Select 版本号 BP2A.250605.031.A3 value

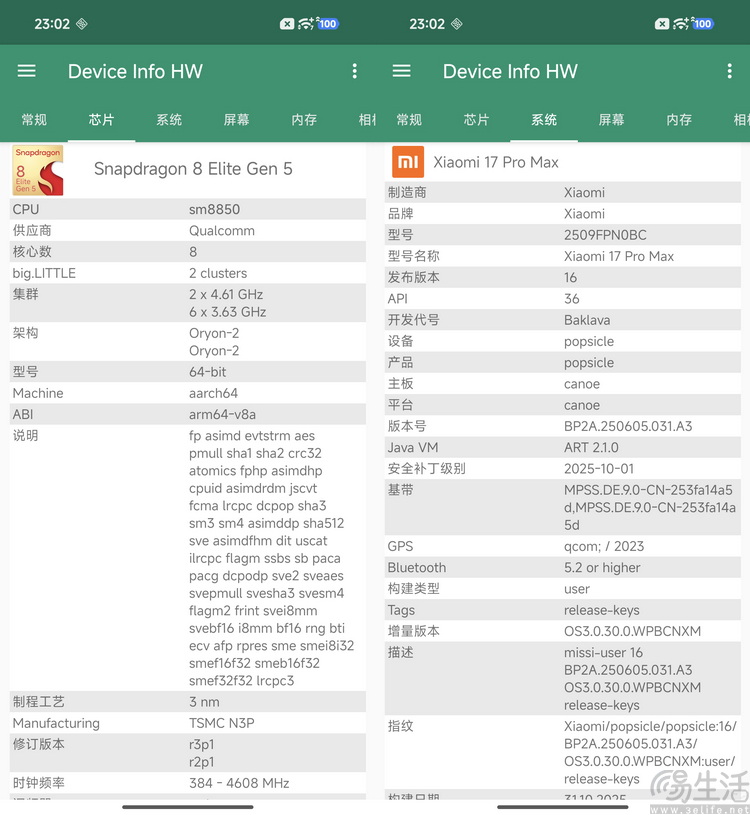(x=628, y=427)
